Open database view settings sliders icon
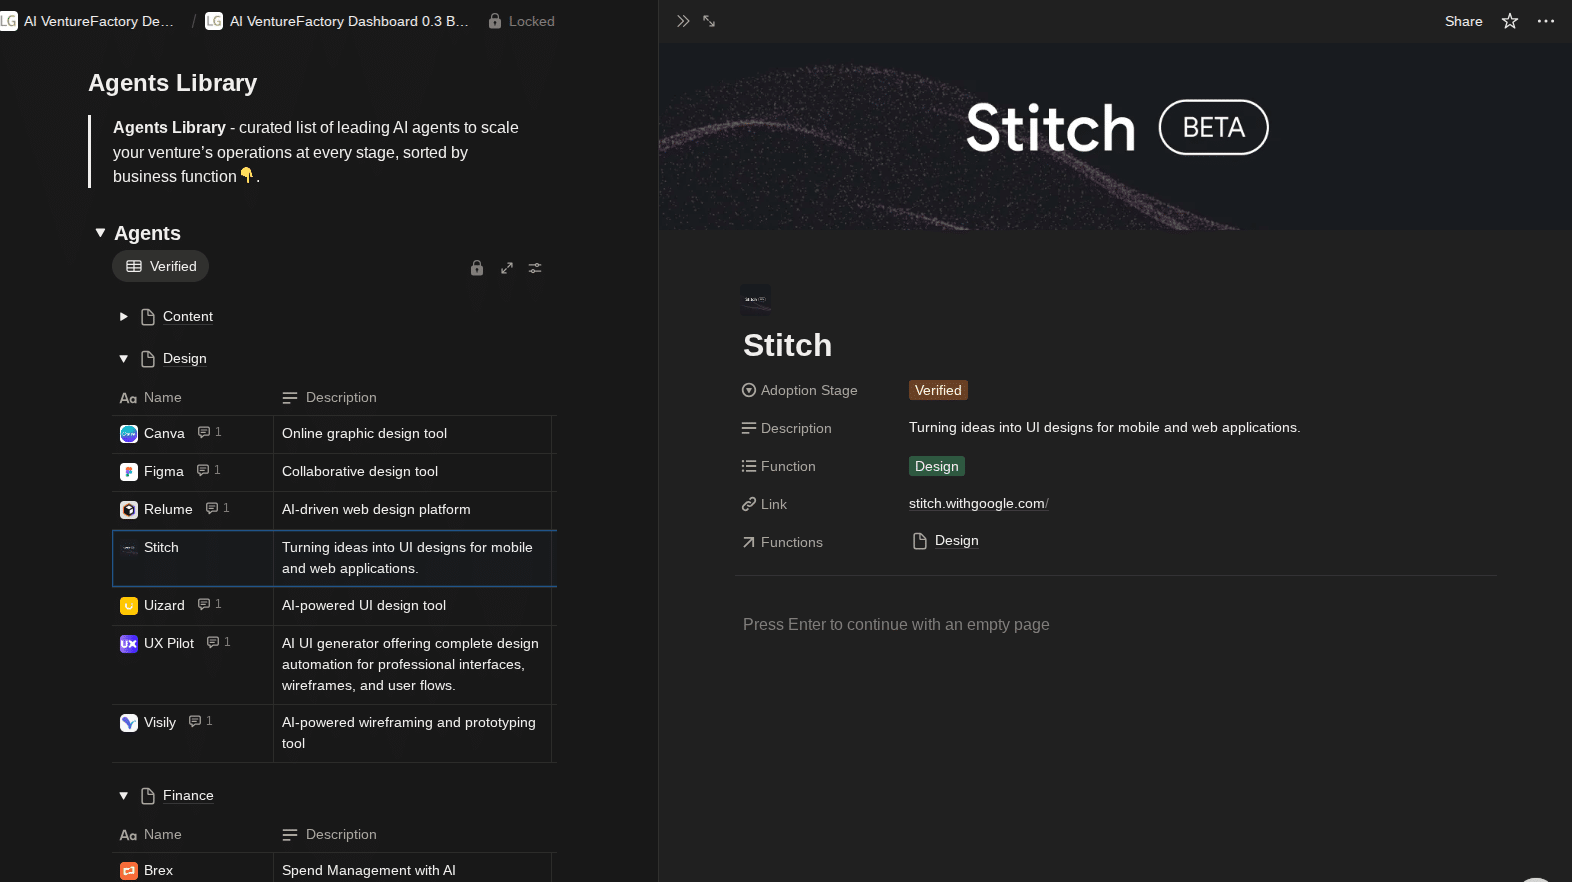 pyautogui.click(x=535, y=268)
